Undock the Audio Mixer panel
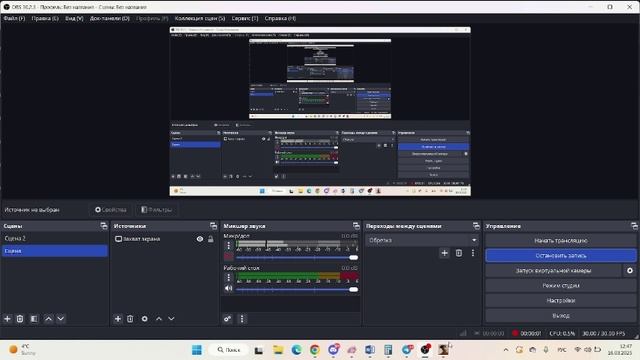This screenshot has width=640, height=360. (x=356, y=226)
